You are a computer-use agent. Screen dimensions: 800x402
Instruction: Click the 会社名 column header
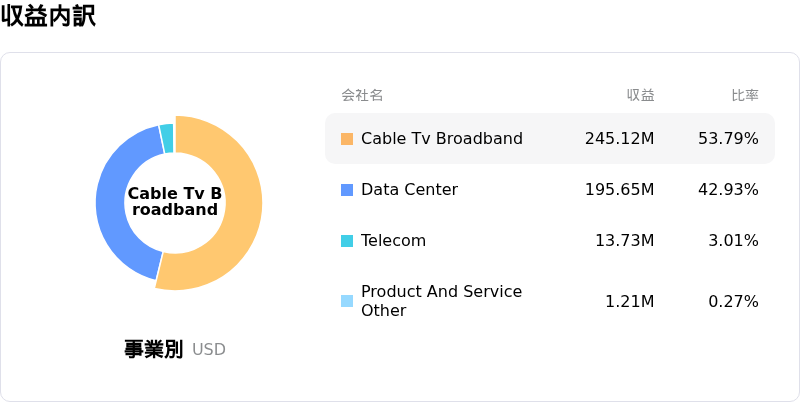click(362, 95)
